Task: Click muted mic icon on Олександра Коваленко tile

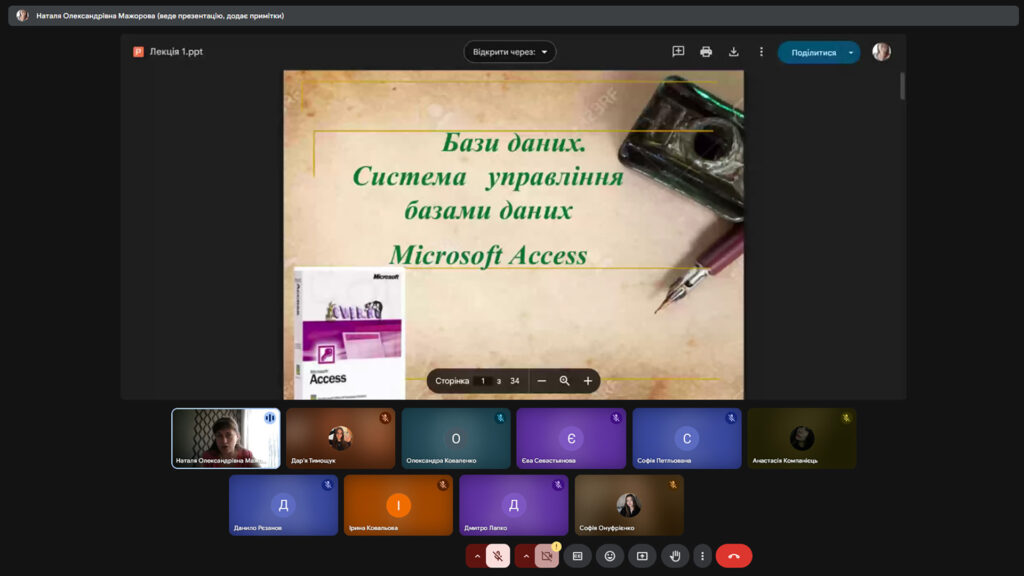Action: point(500,418)
